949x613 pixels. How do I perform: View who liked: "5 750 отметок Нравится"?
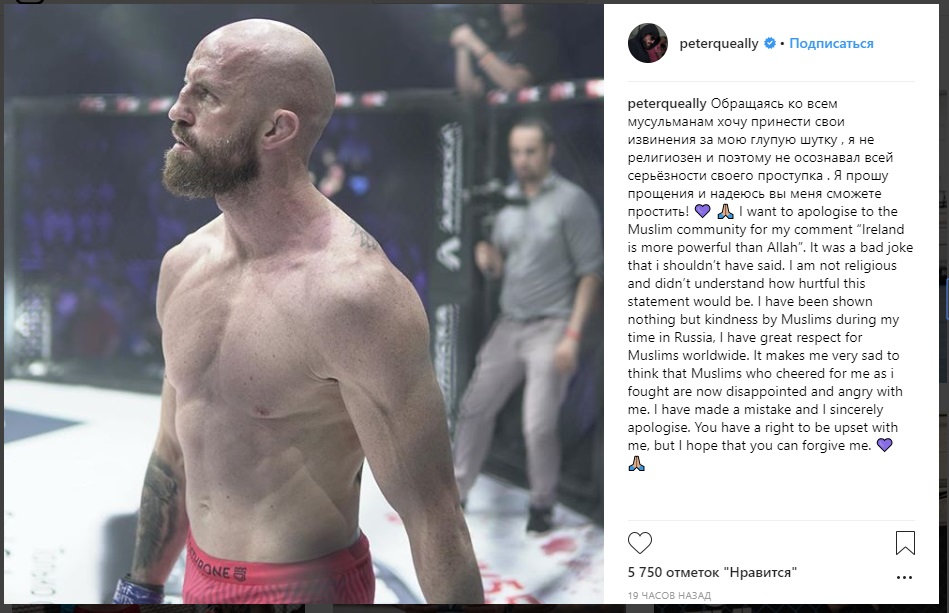pyautogui.click(x=712, y=572)
